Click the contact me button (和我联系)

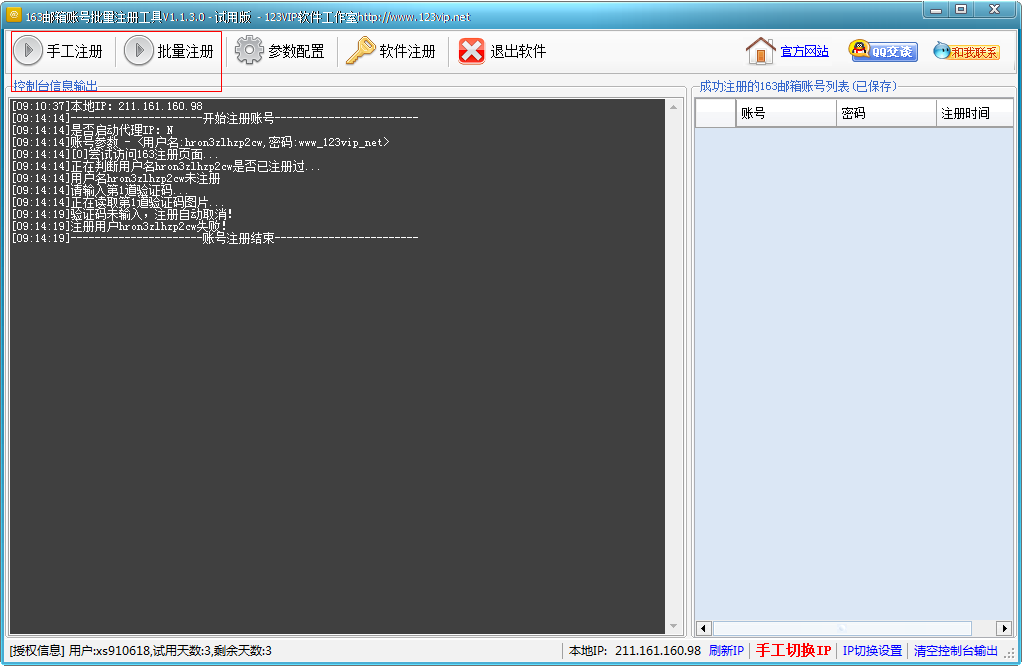point(966,51)
